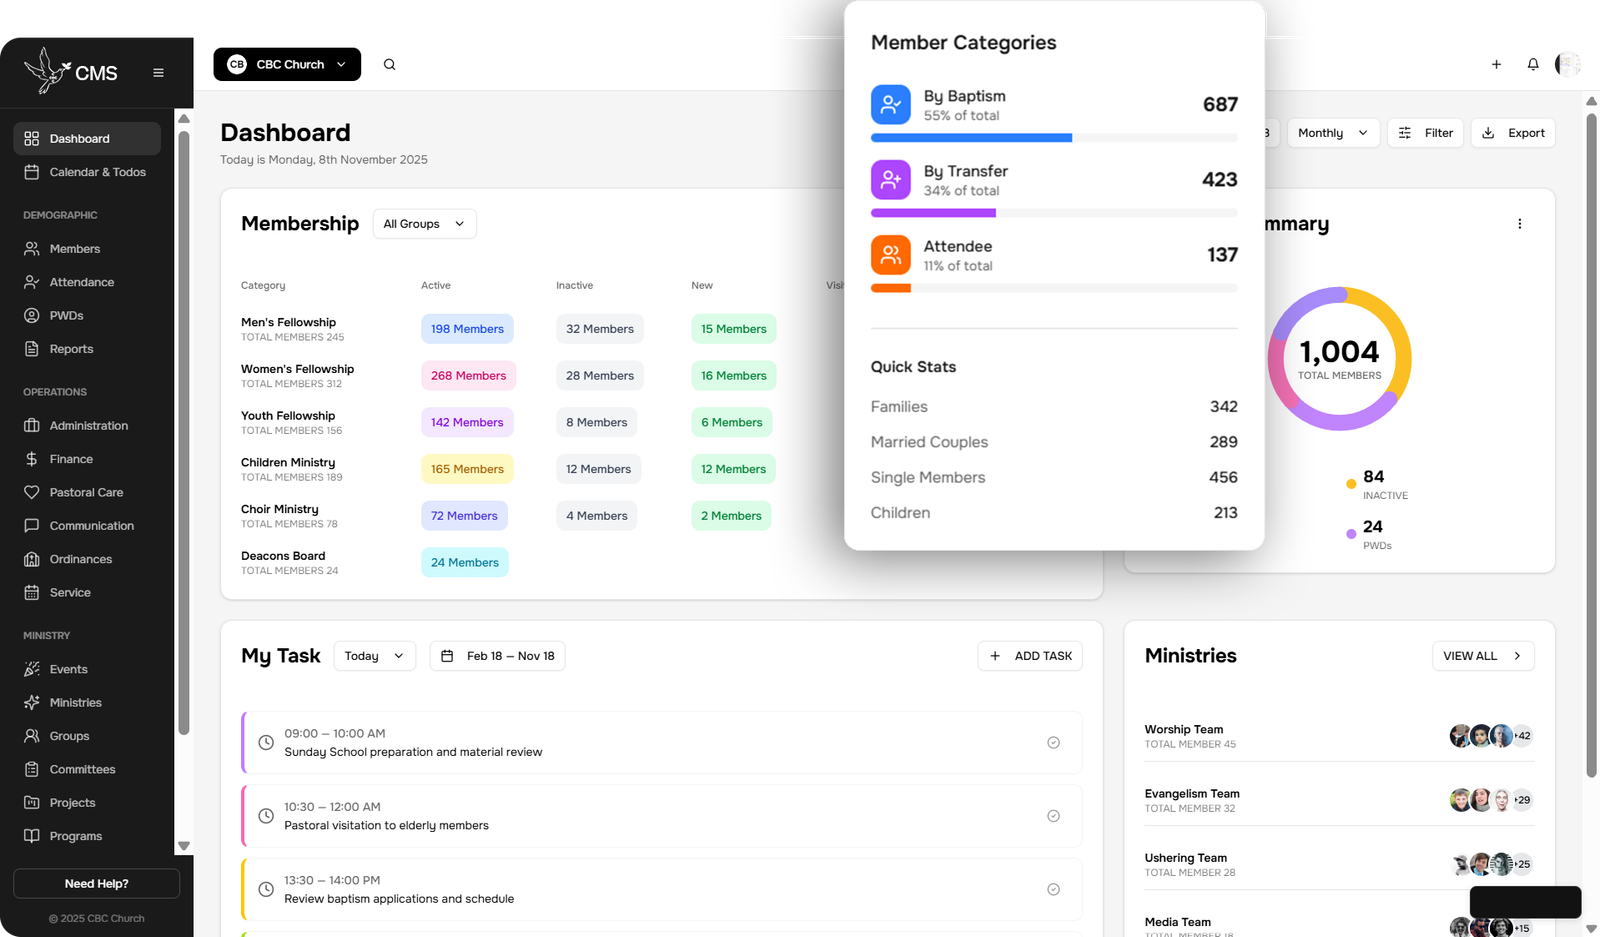Open the CBC Church organization dropdown

pos(287,64)
